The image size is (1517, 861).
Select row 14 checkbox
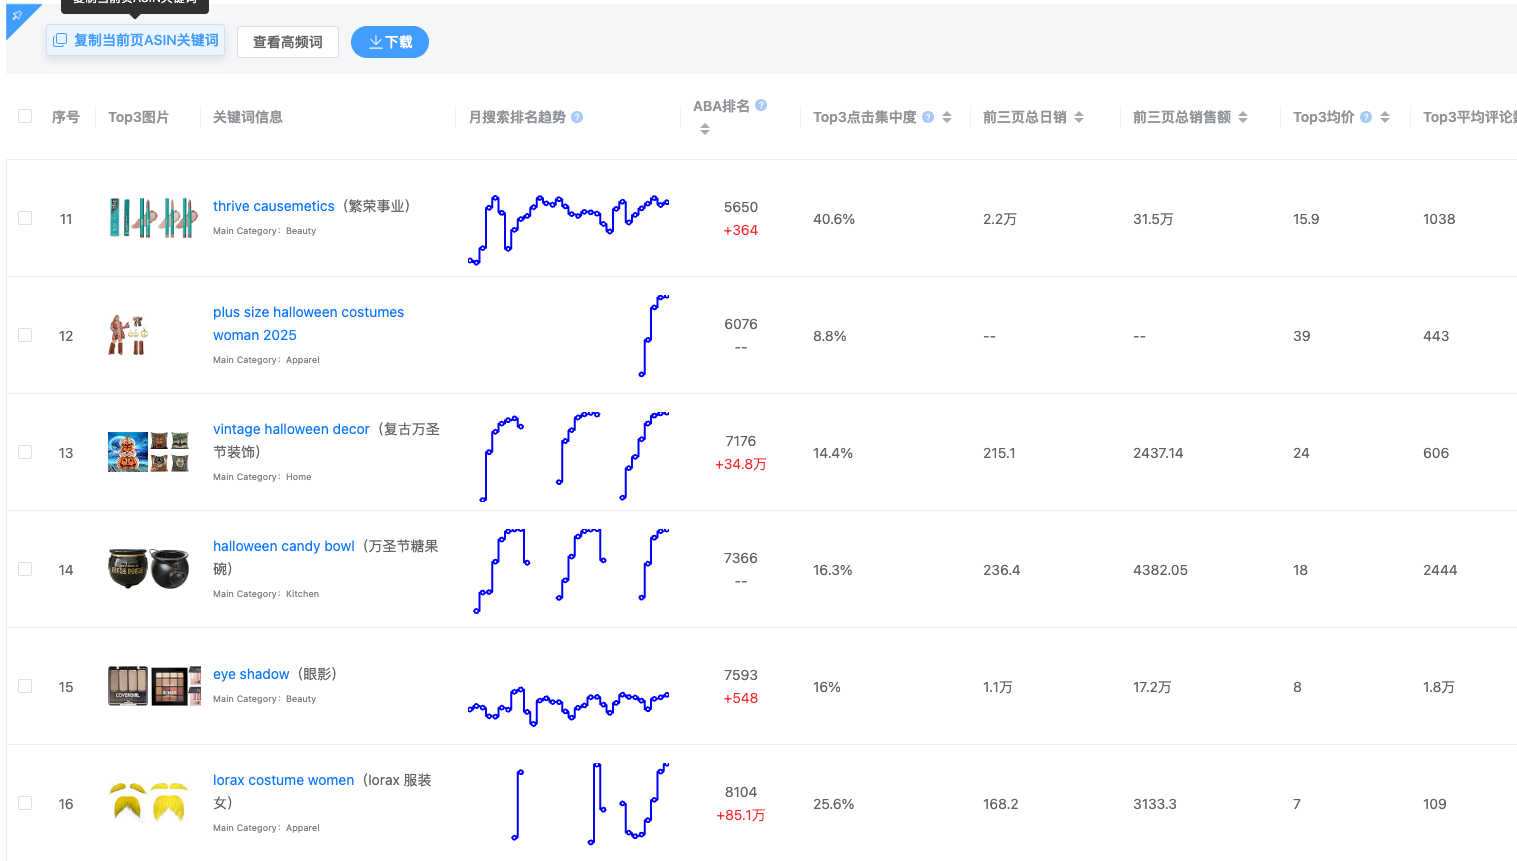coord(25,569)
